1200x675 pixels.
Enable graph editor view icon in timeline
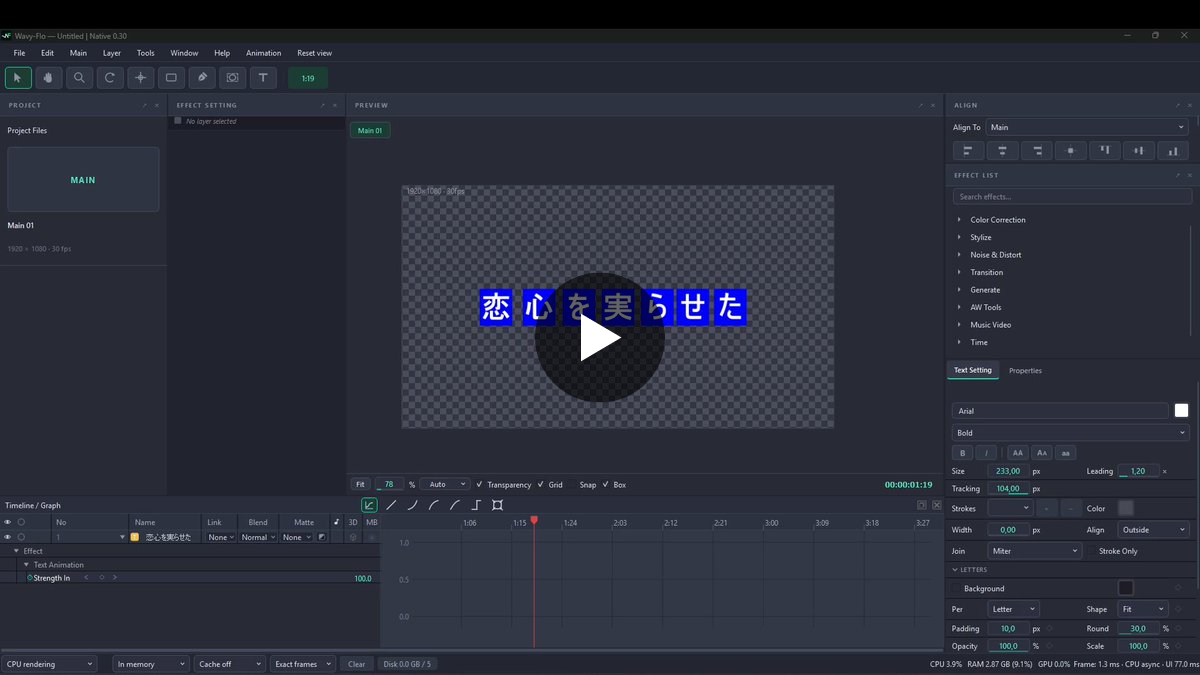pyautogui.click(x=369, y=505)
